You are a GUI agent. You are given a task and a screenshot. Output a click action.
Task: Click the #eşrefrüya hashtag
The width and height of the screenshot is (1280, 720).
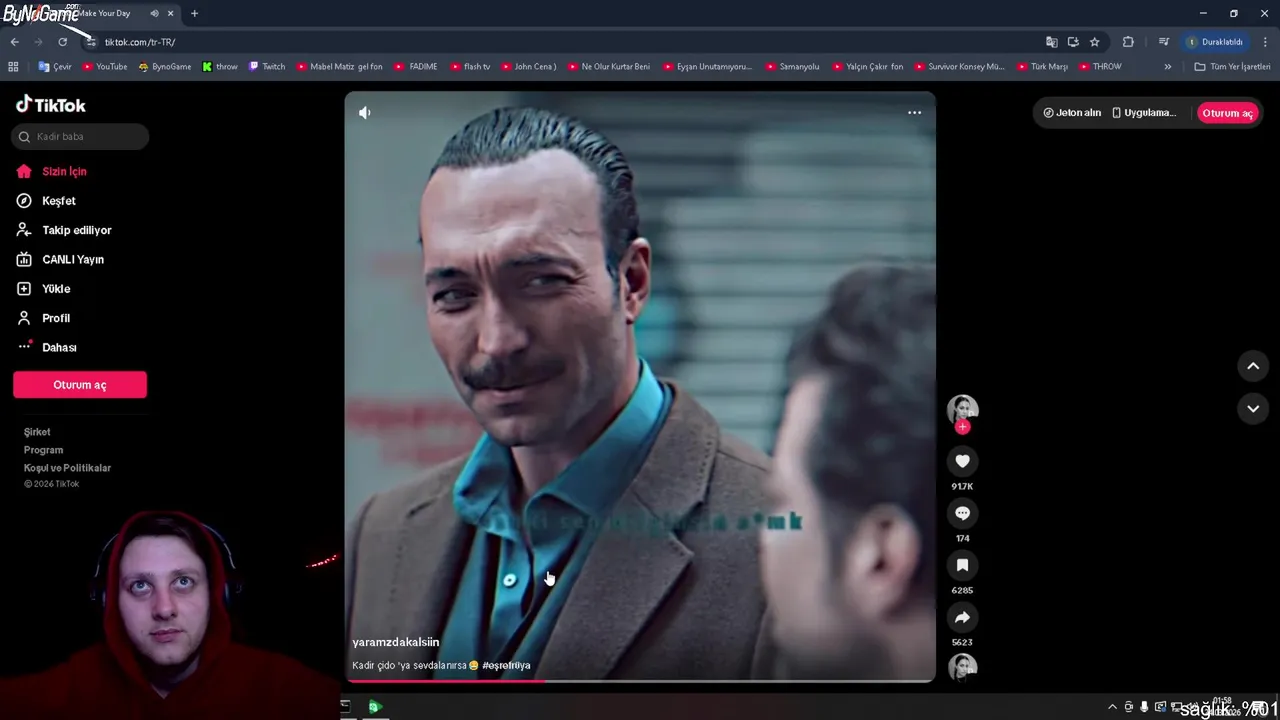(506, 665)
